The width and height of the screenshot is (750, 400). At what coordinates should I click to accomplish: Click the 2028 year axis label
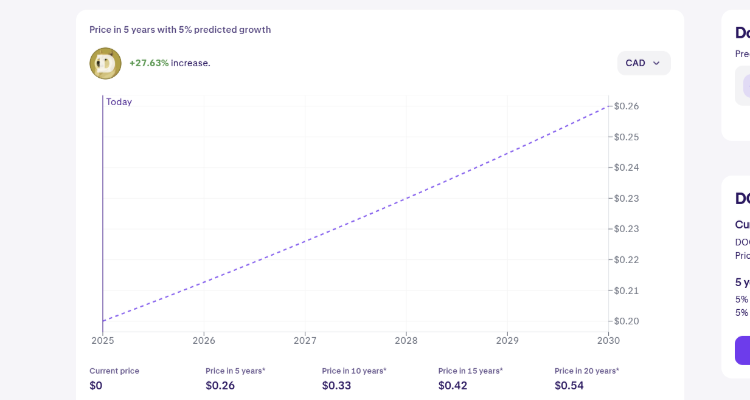click(x=406, y=340)
